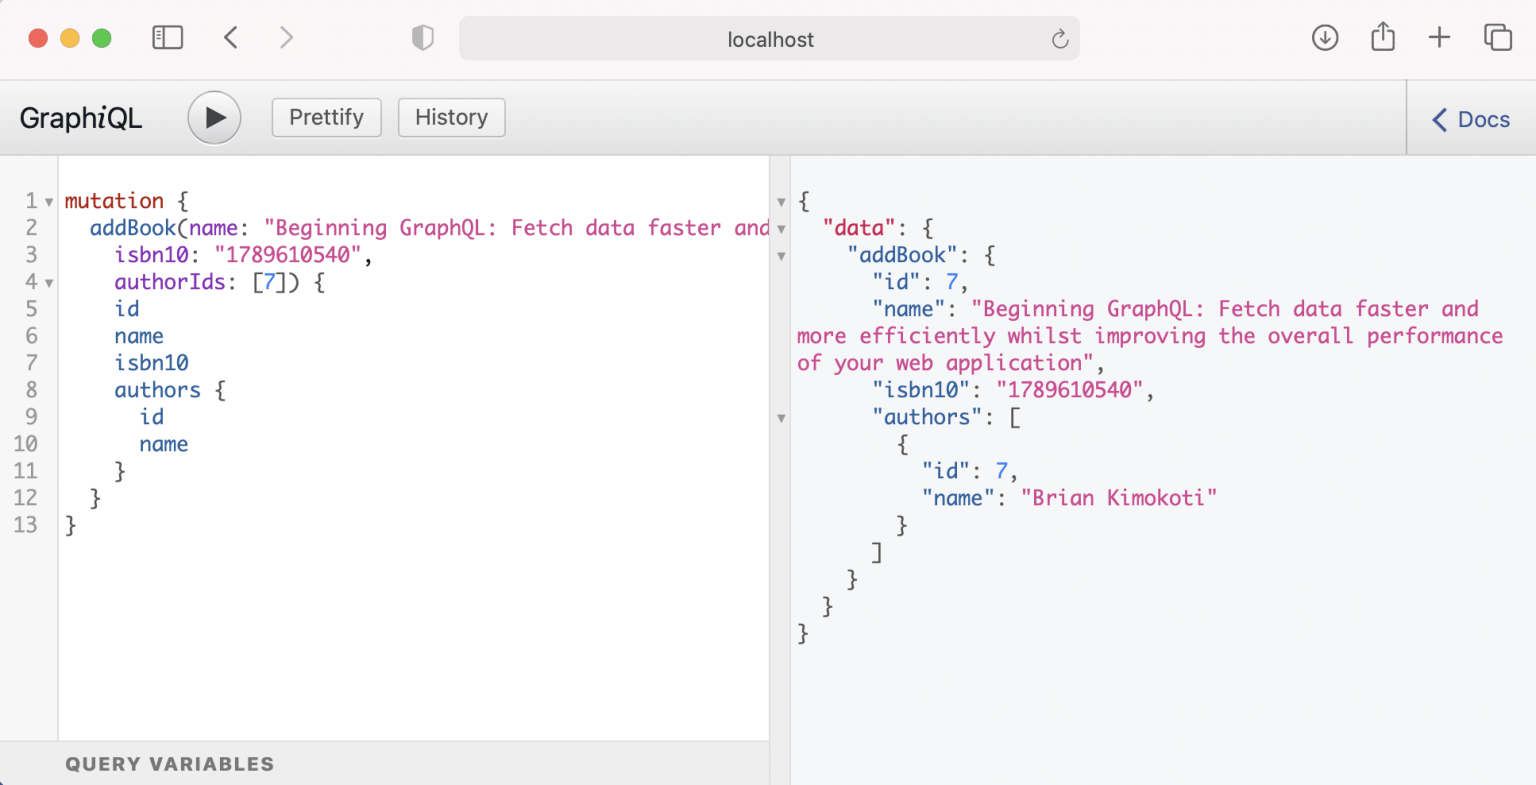
Task: Click the "data" key in the response
Action: point(859,228)
